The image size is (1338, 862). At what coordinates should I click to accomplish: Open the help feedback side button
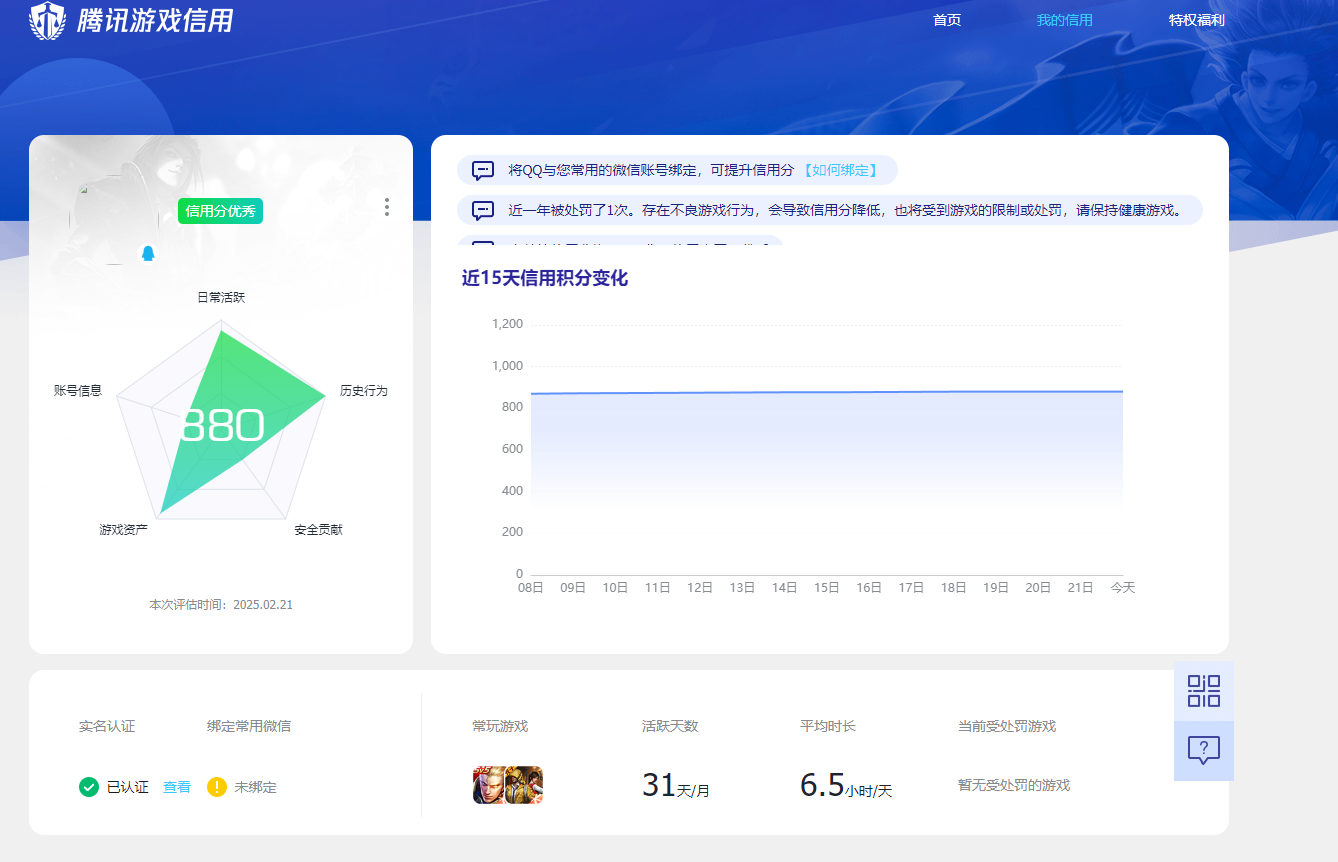tap(1204, 751)
